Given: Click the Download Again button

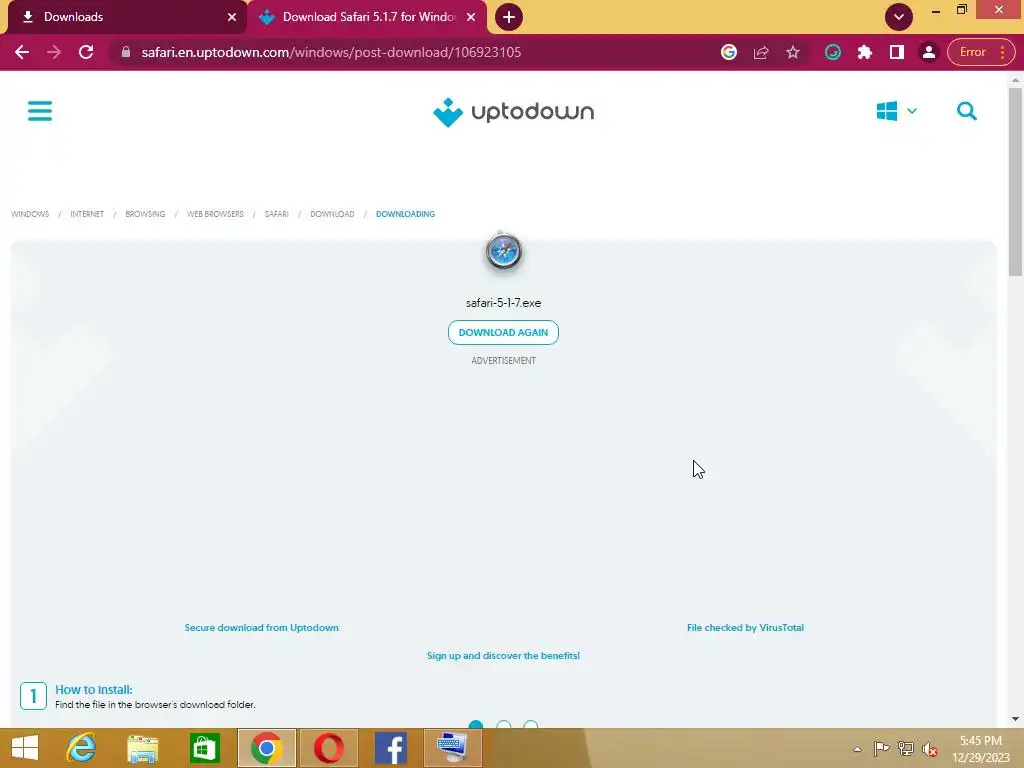Looking at the screenshot, I should (x=503, y=332).
